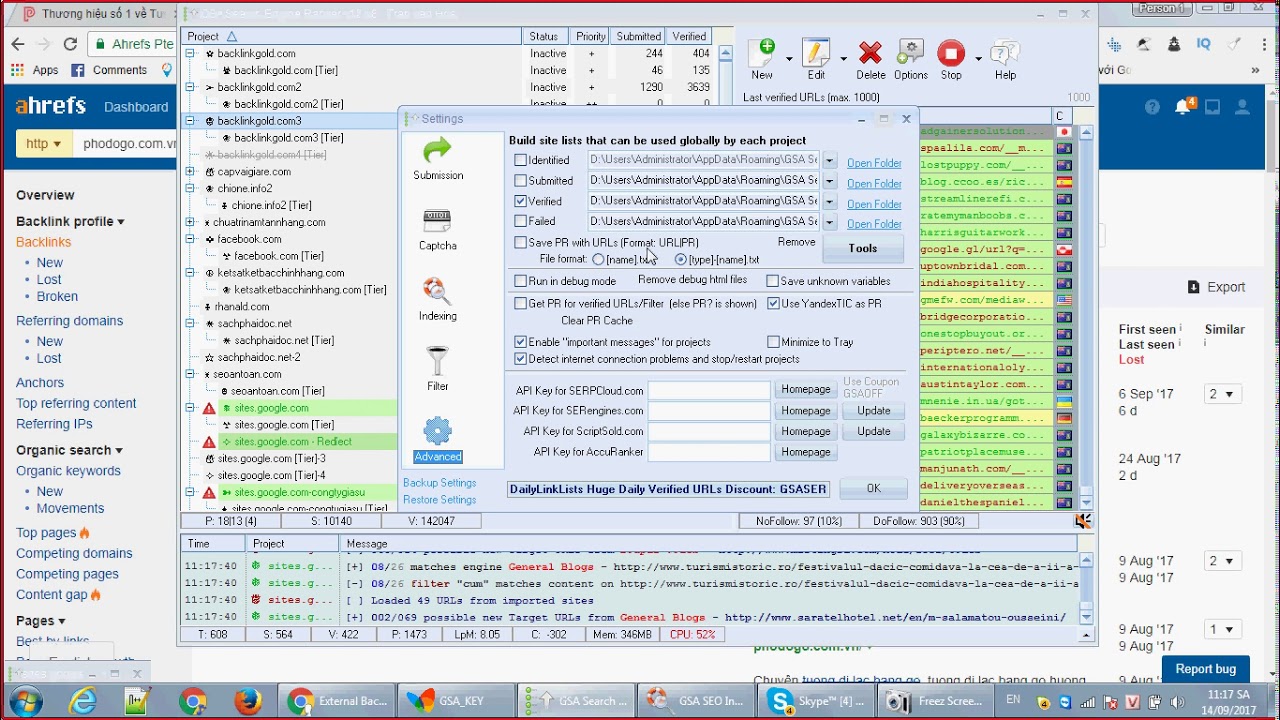This screenshot has height=720, width=1280.
Task: Toggle Run in debug mode checkbox
Action: 520,281
